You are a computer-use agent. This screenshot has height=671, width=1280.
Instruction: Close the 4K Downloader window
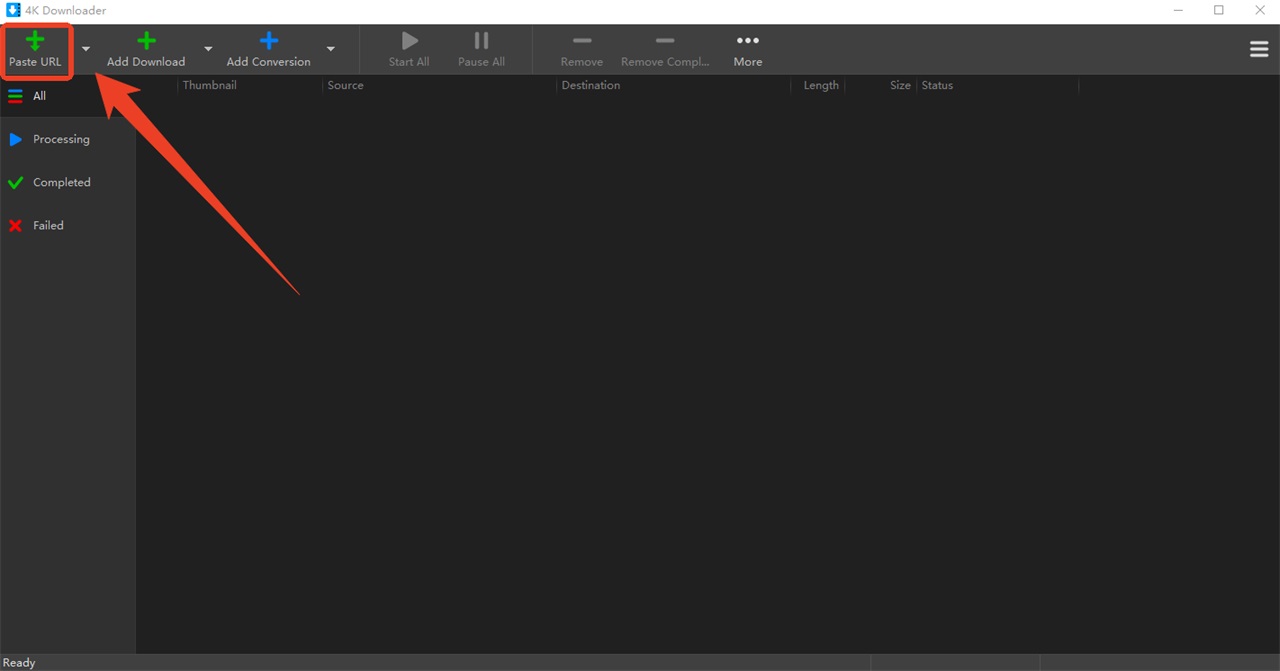[1259, 11]
